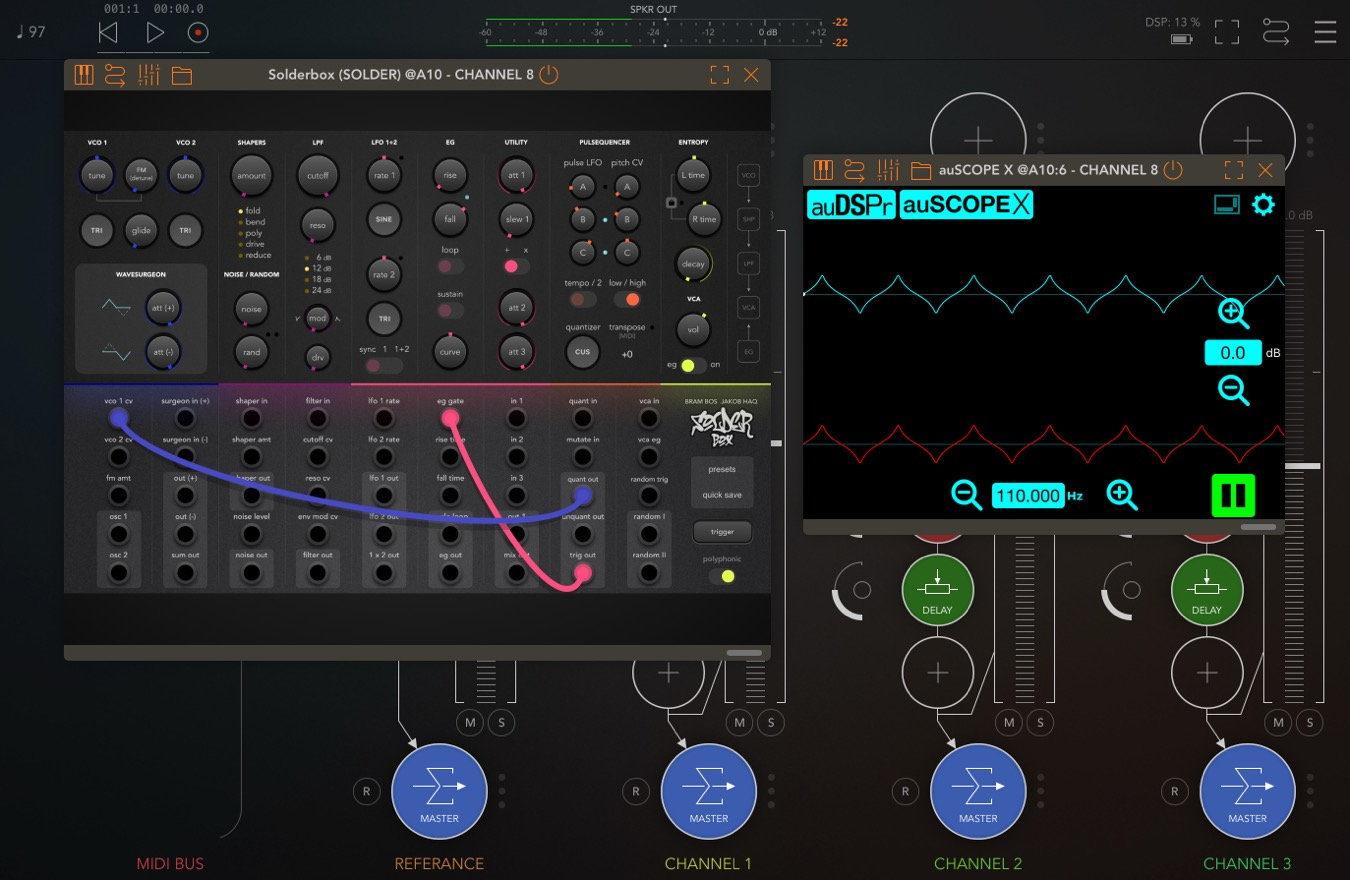1350x880 pixels.
Task: Expand Solderbox window with the full-screen icon
Action: coord(719,75)
